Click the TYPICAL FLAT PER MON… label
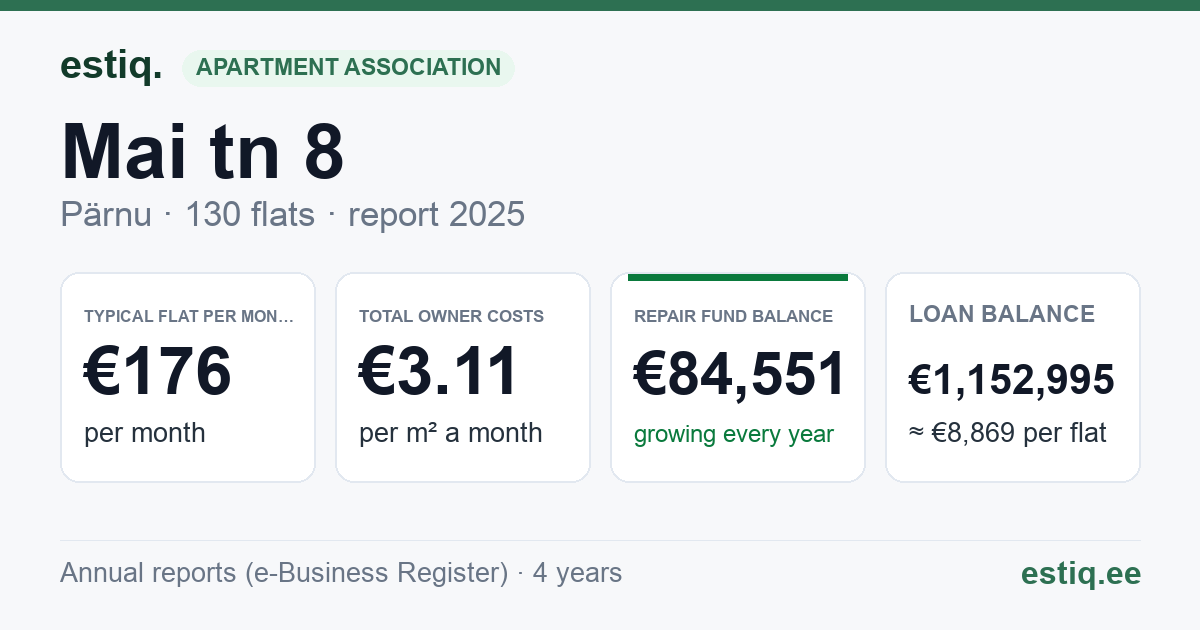This screenshot has width=1200, height=630. click(189, 316)
